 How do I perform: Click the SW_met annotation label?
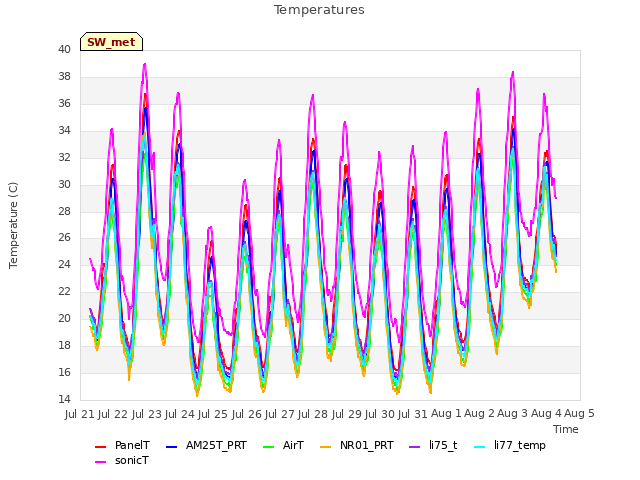click(x=111, y=42)
